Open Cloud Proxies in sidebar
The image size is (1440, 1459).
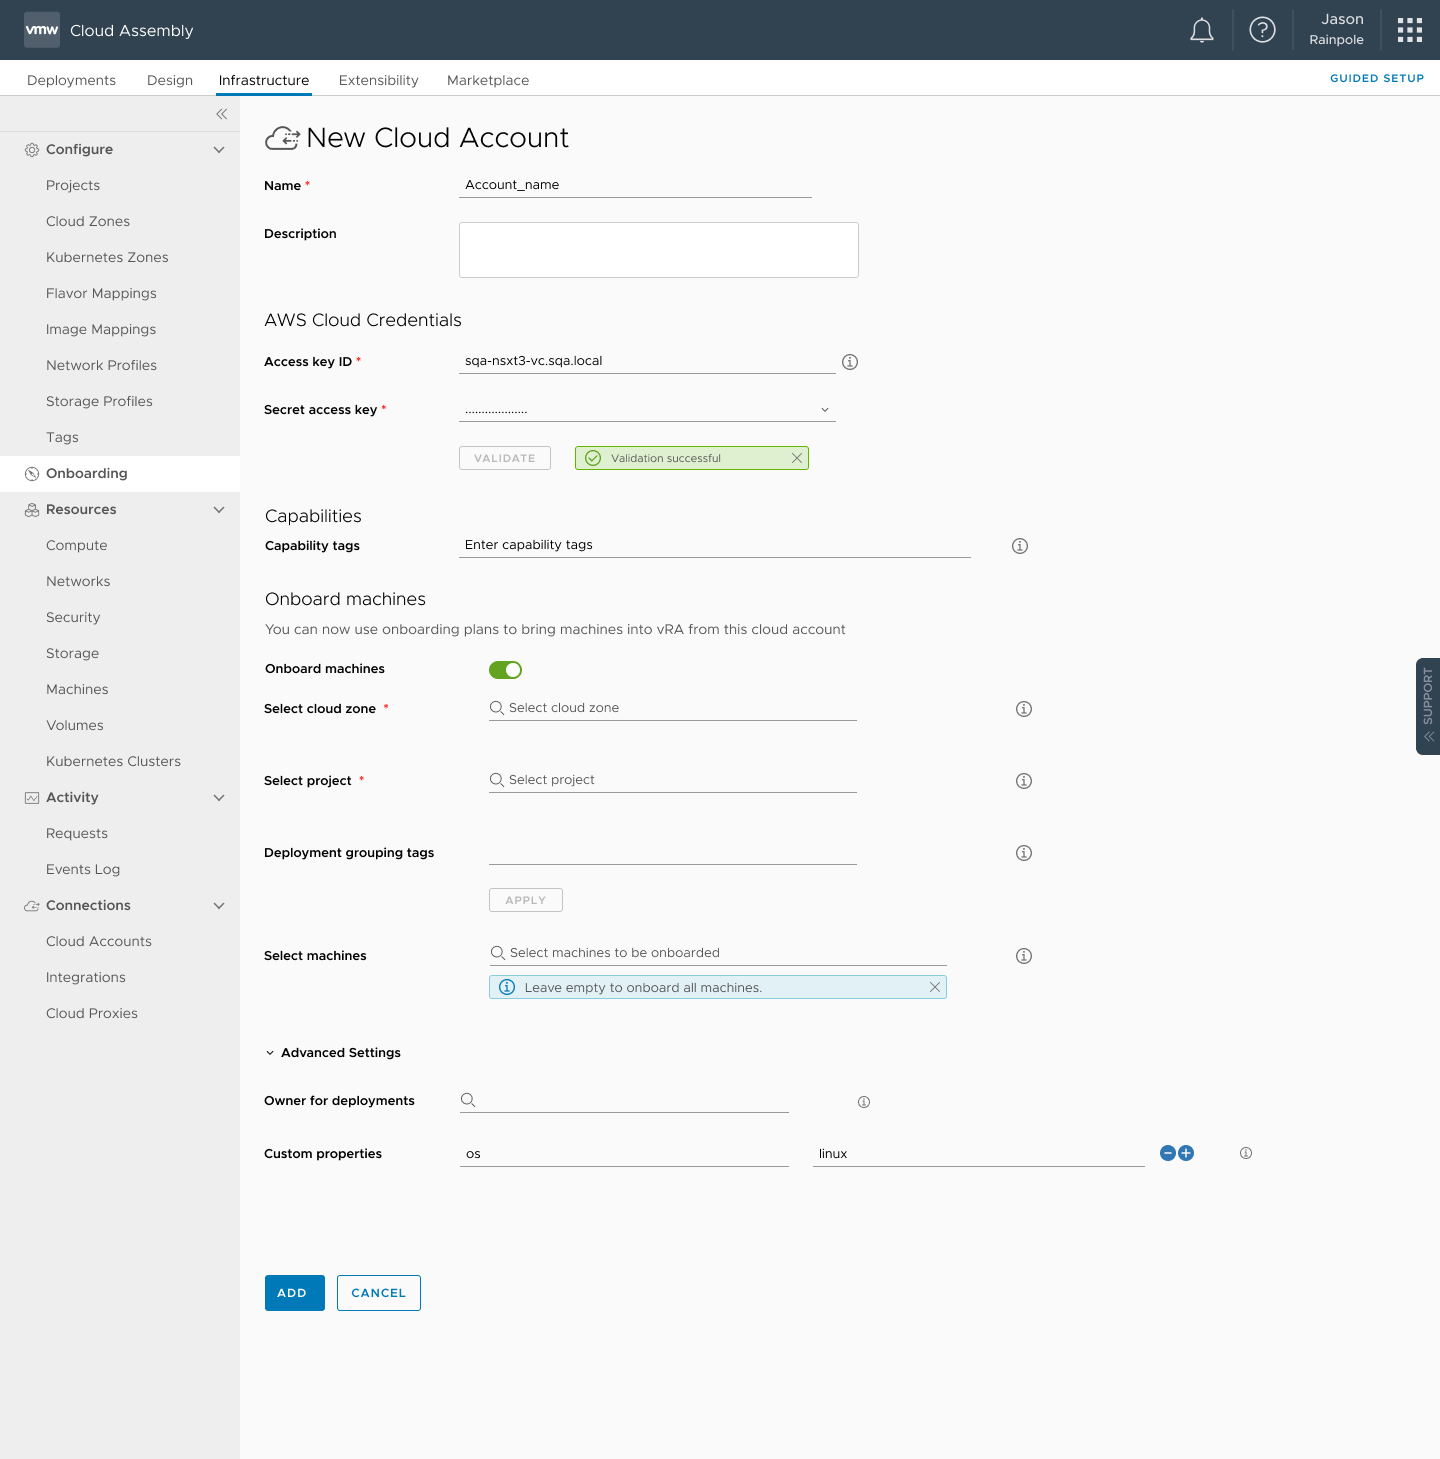[92, 1014]
